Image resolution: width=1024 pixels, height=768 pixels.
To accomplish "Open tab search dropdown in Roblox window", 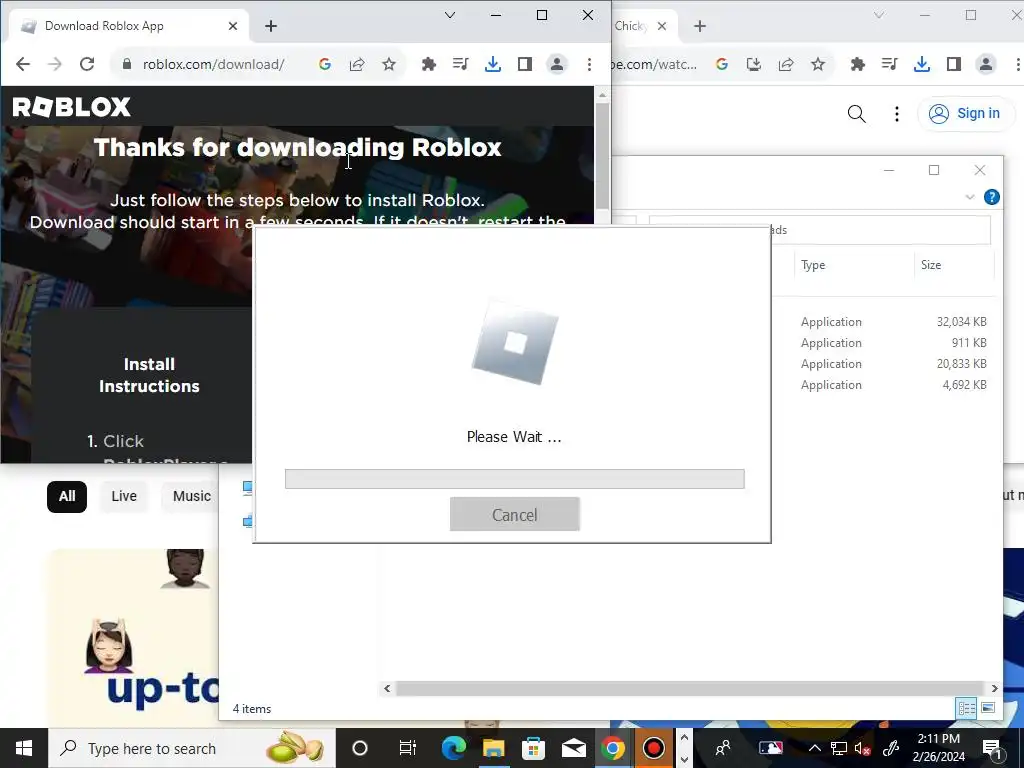I will coord(450,15).
